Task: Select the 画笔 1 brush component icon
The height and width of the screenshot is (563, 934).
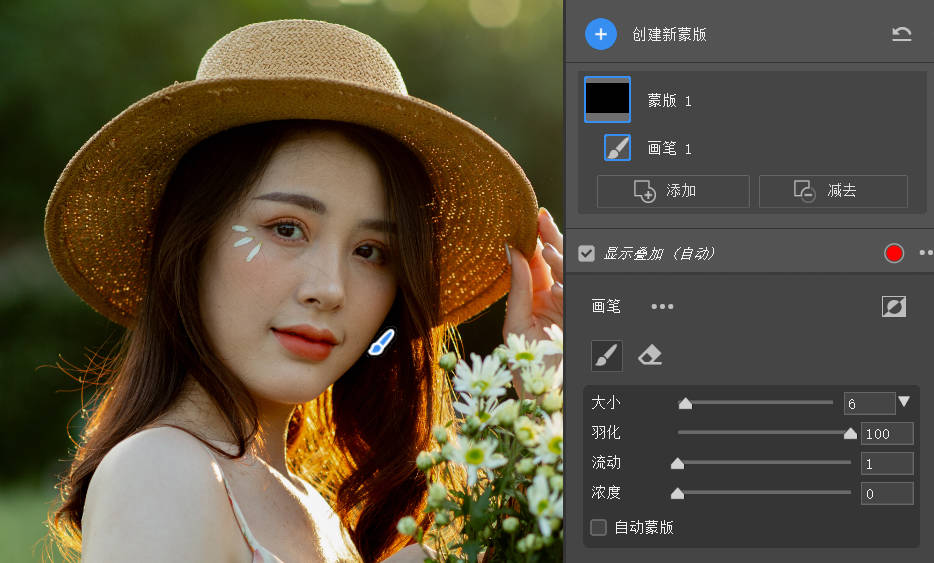Action: (617, 148)
